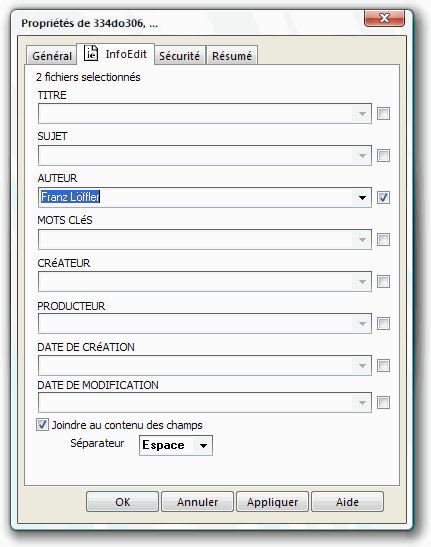The height and width of the screenshot is (547, 431).
Task: Enable the DATE DE MODIFICATION checkbox
Action: [383, 403]
